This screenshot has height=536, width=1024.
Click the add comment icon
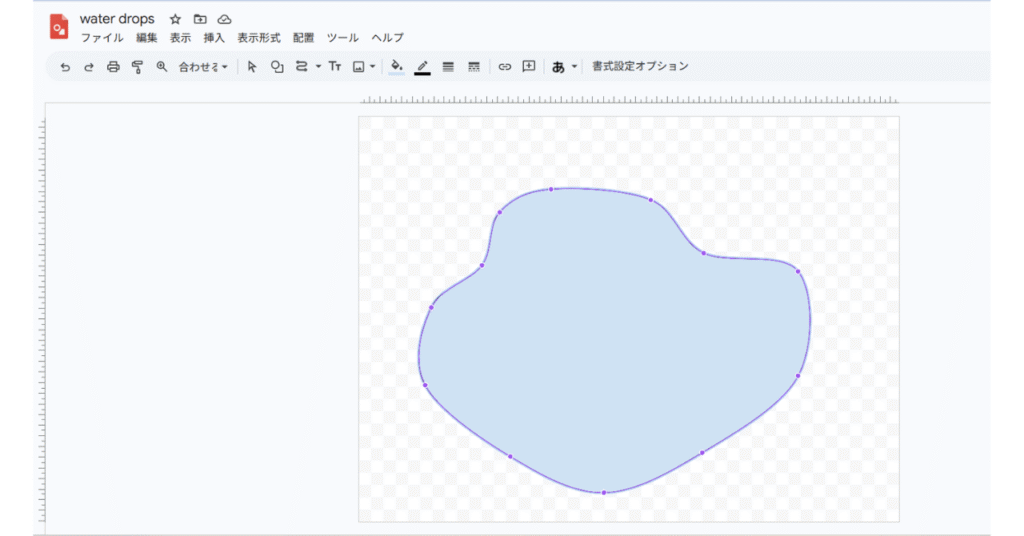pyautogui.click(x=529, y=67)
